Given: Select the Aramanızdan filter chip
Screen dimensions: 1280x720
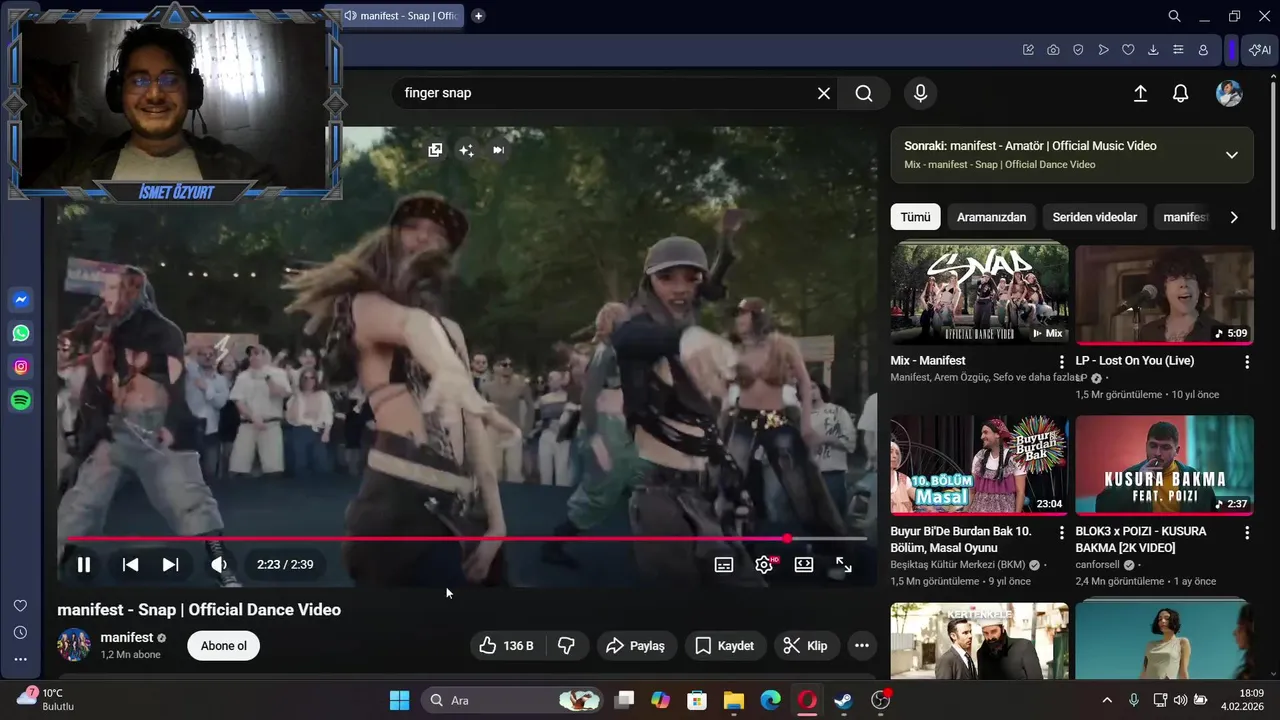Looking at the screenshot, I should click(x=992, y=217).
